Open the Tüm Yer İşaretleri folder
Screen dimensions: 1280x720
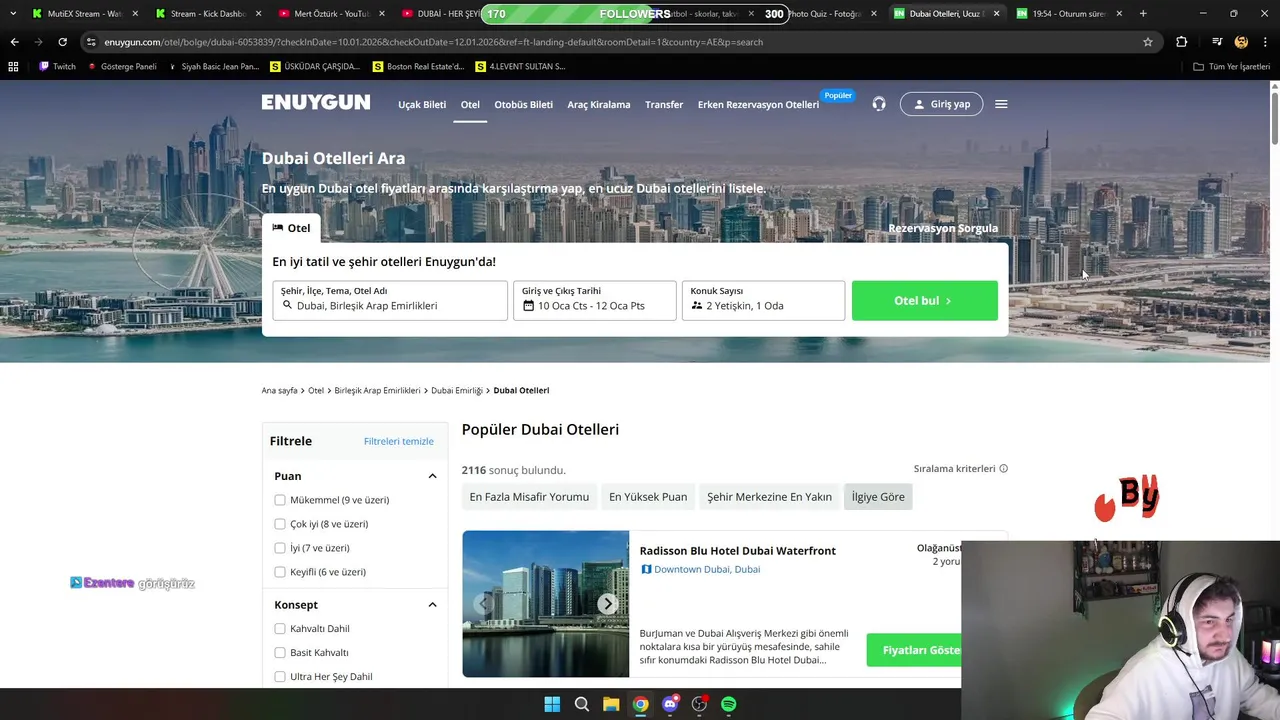click(x=1231, y=66)
